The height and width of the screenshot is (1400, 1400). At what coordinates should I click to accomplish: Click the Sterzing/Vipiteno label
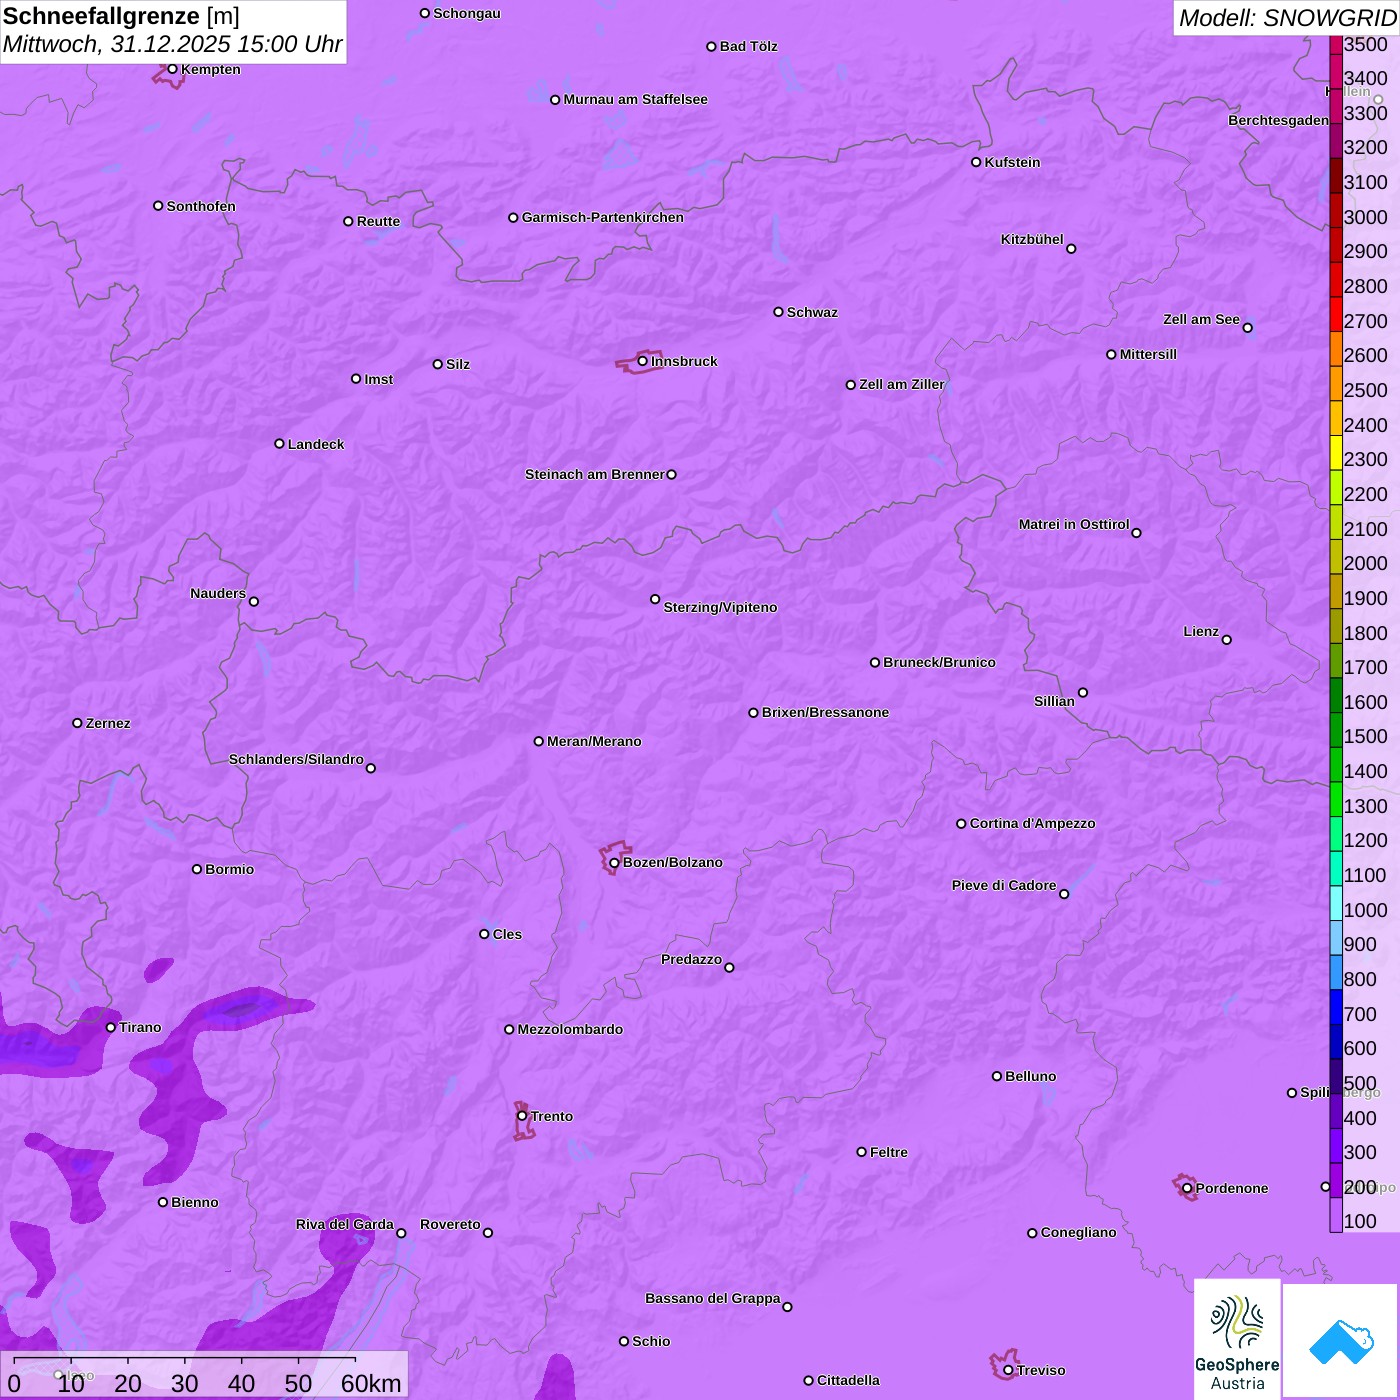(720, 607)
